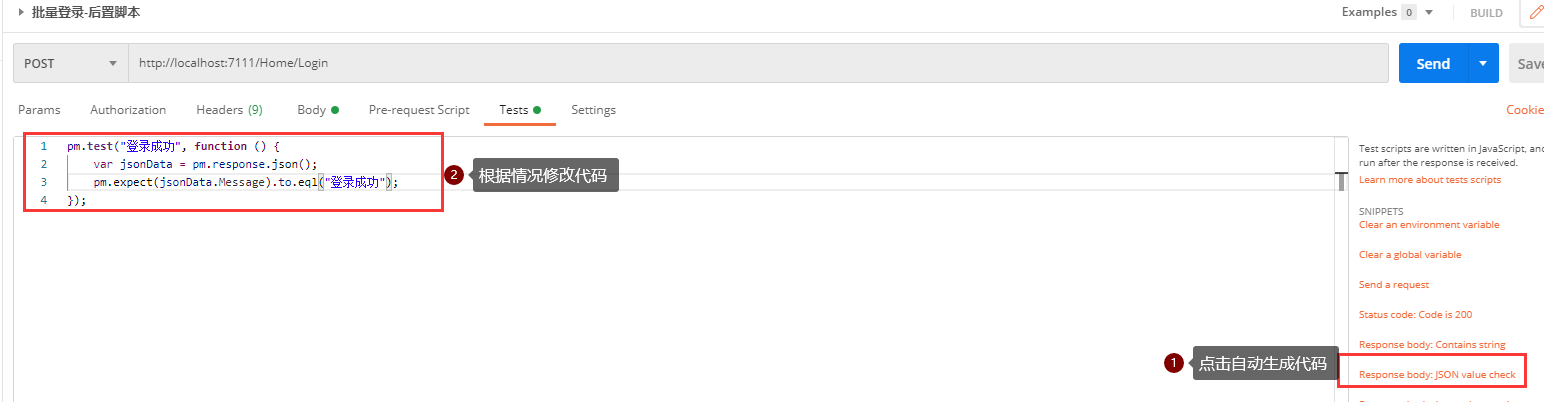Open the Authorization tab
1544x402 pixels.
(128, 110)
